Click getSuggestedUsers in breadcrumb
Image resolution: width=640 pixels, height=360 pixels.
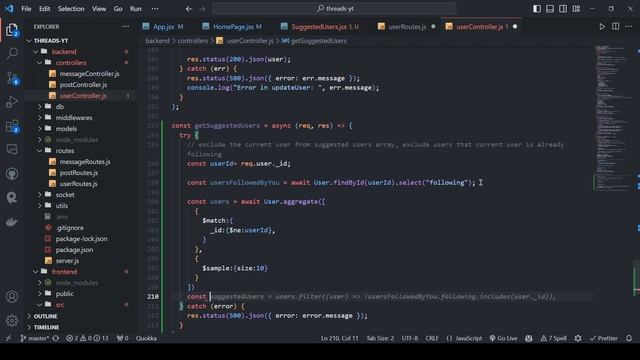click(x=318, y=41)
